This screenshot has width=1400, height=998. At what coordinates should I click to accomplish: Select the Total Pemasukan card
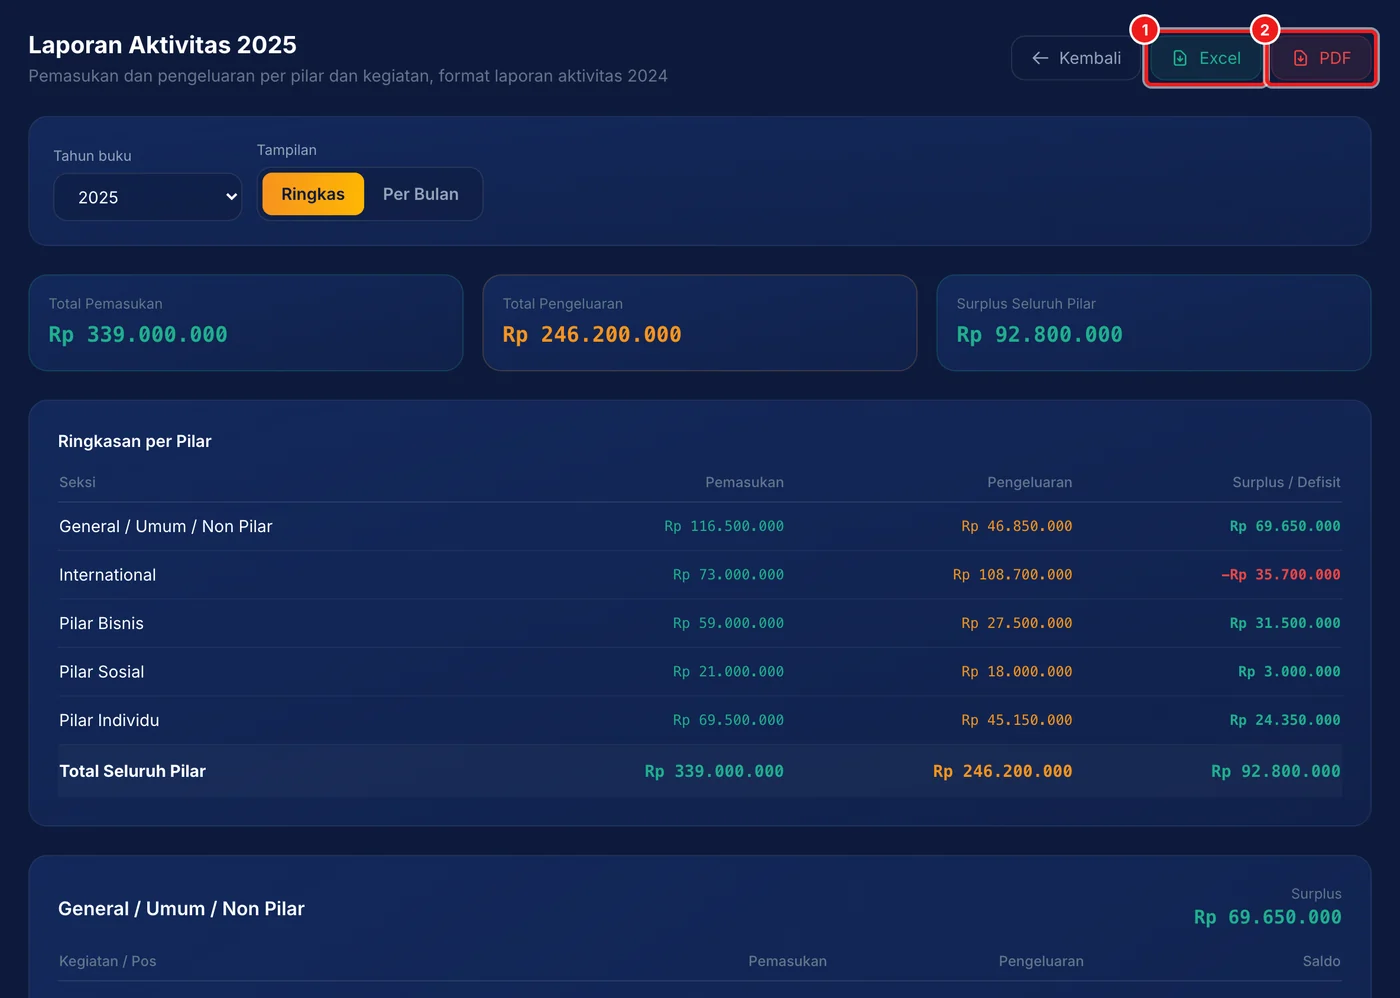[x=246, y=323]
